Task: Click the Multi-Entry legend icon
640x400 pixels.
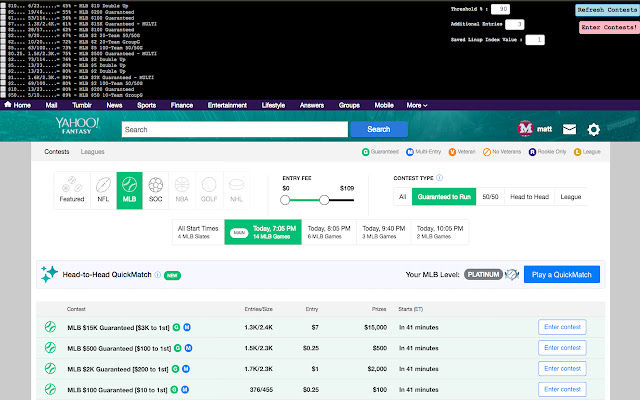Action: (x=410, y=152)
